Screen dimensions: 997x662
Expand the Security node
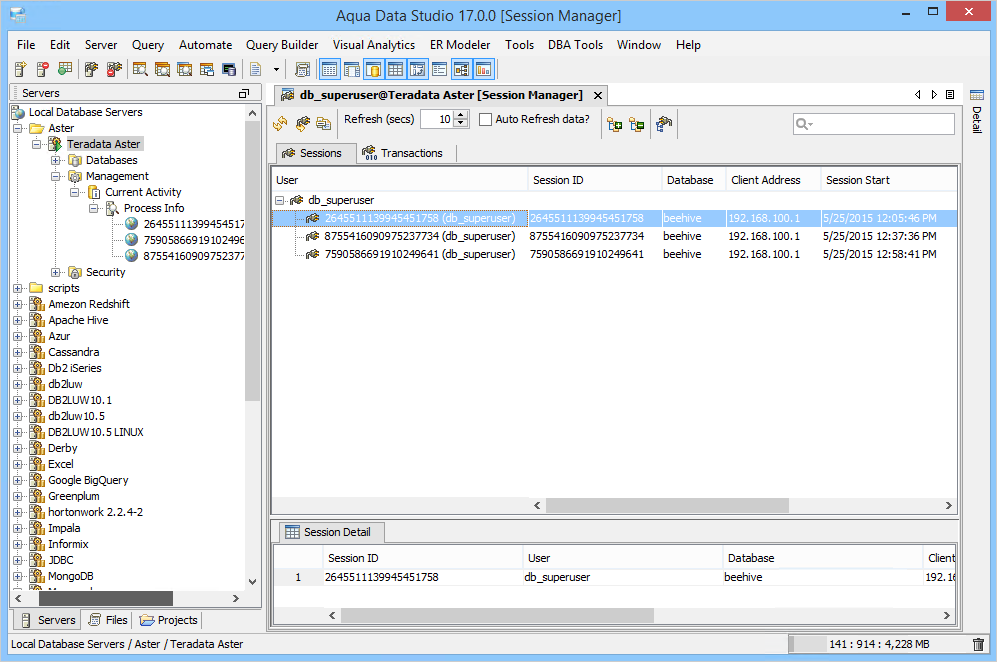pyautogui.click(x=56, y=272)
